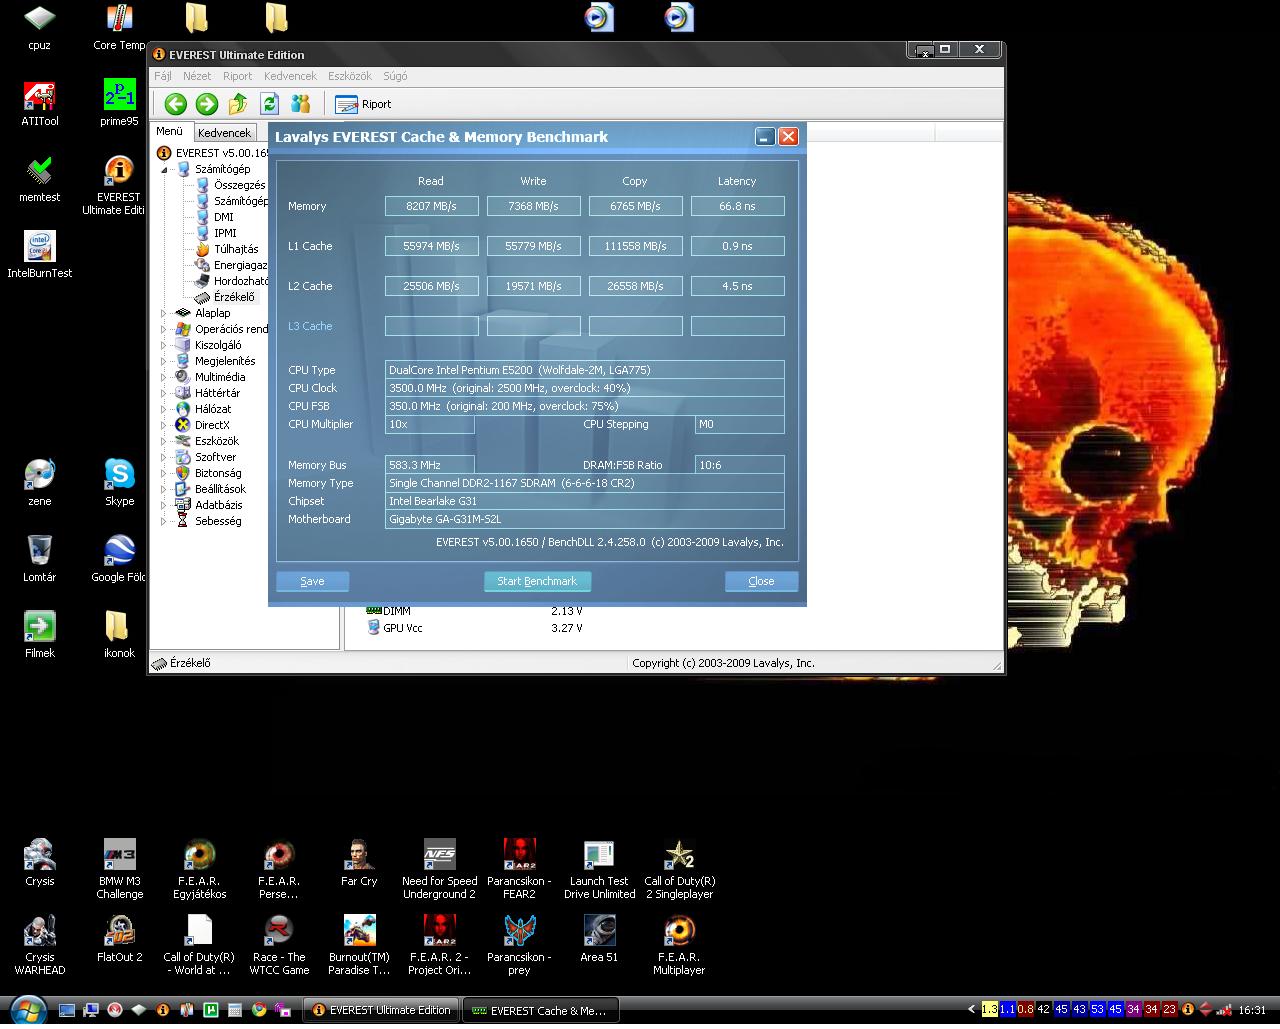Viewport: 1280px width, 1029px height.
Task: Select Összegzés in the tree
Action: pos(239,185)
